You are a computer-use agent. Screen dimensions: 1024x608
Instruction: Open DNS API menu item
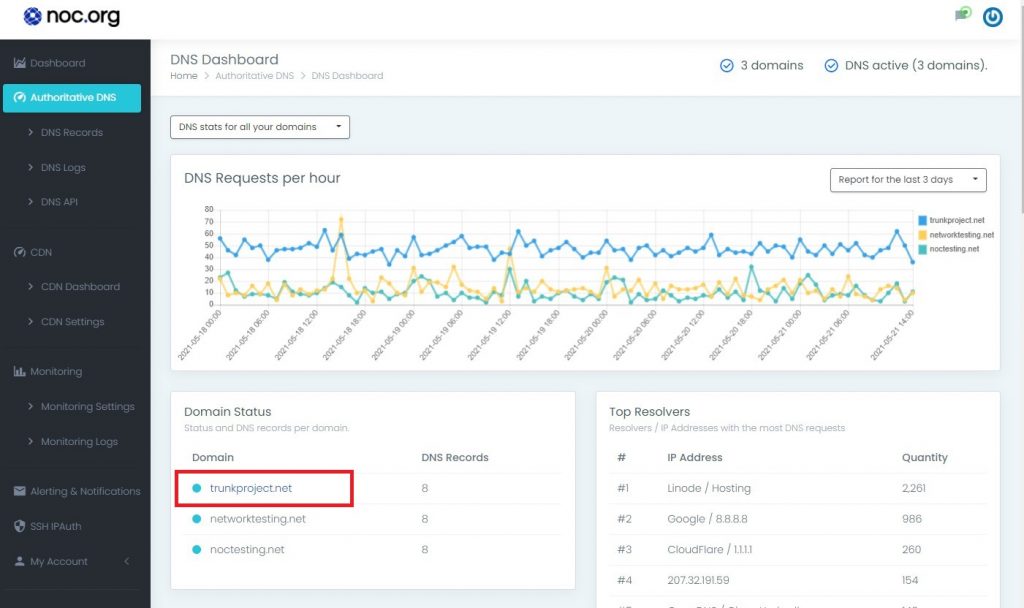point(59,202)
